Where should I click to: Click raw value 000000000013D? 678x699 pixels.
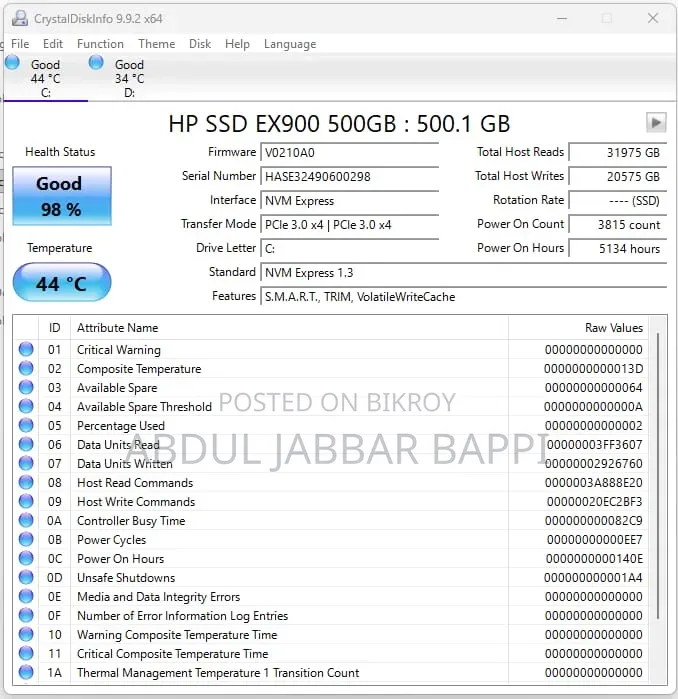593,369
